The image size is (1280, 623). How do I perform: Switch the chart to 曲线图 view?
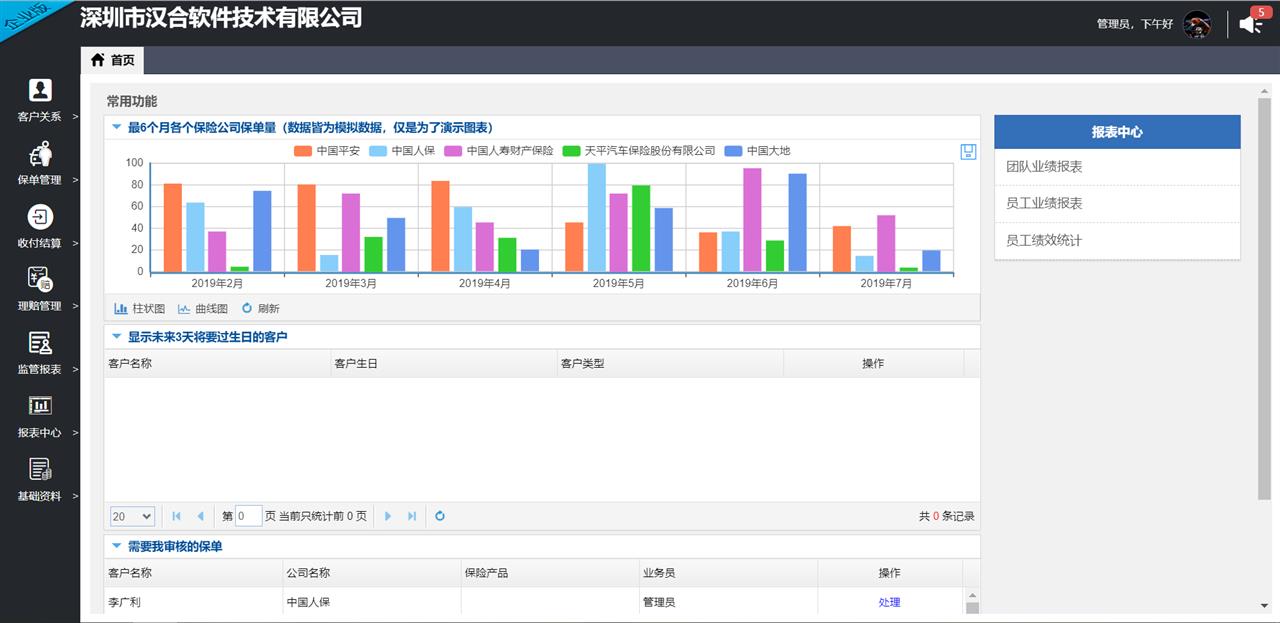coord(202,309)
